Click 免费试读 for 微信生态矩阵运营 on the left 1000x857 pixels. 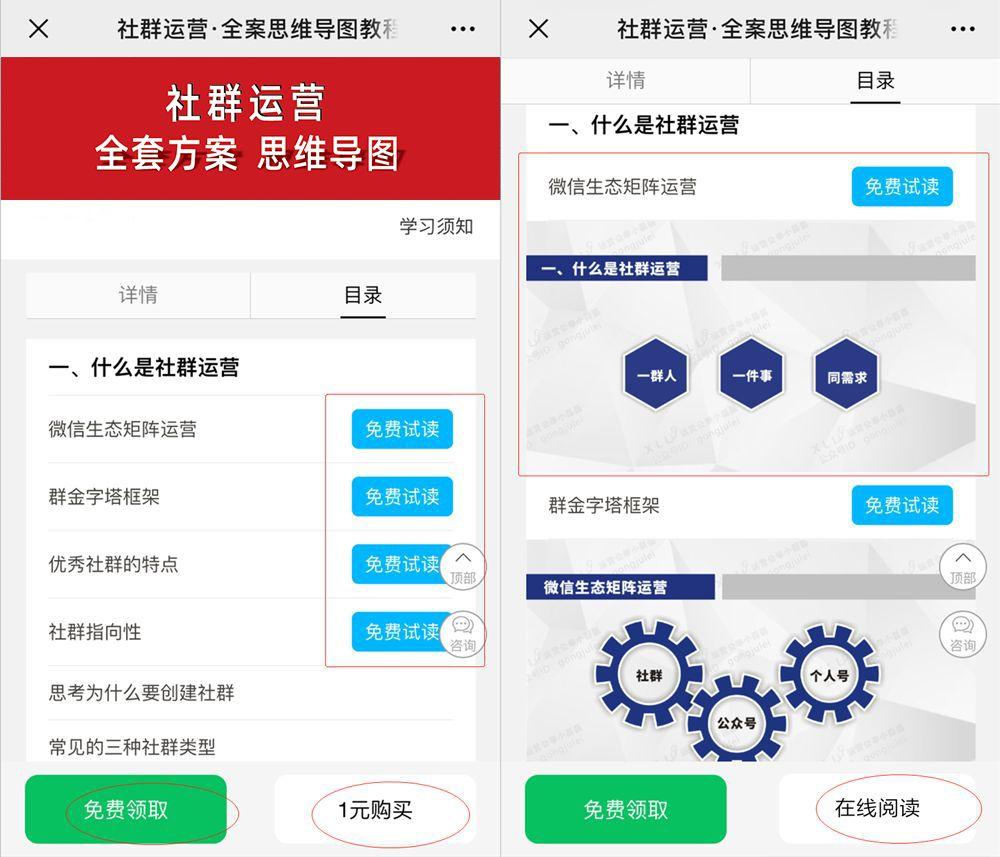pos(402,429)
